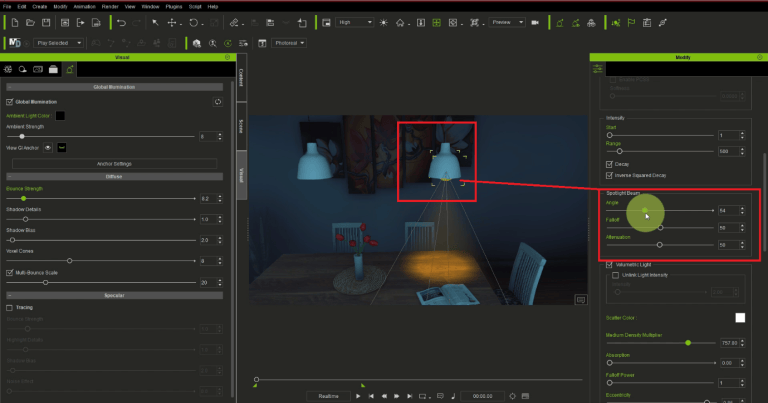Viewport: 768px width, 403px height.
Task: Activate the Rotate tool icon
Action: coord(193,23)
